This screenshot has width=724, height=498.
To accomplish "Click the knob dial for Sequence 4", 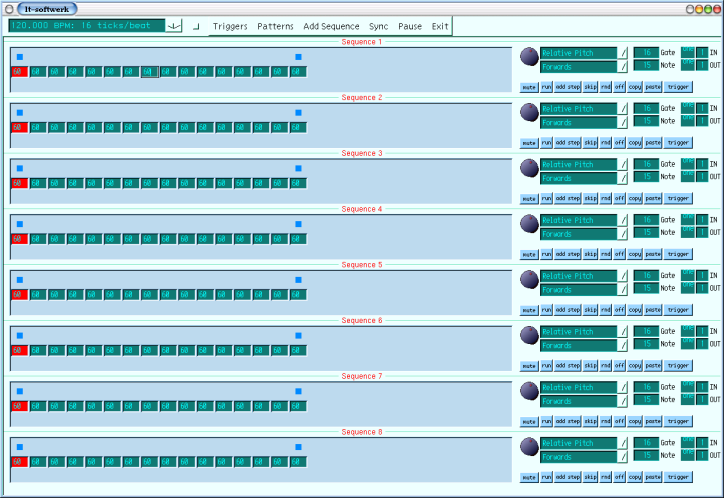I will pyautogui.click(x=528, y=223).
